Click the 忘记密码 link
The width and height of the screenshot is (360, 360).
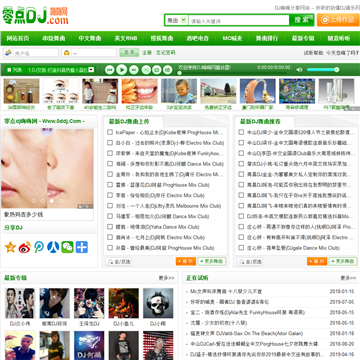point(166,53)
